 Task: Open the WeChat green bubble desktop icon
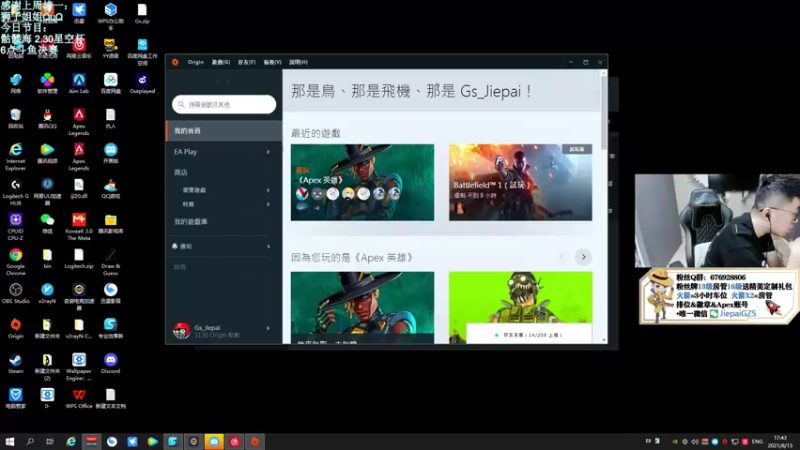[47, 223]
